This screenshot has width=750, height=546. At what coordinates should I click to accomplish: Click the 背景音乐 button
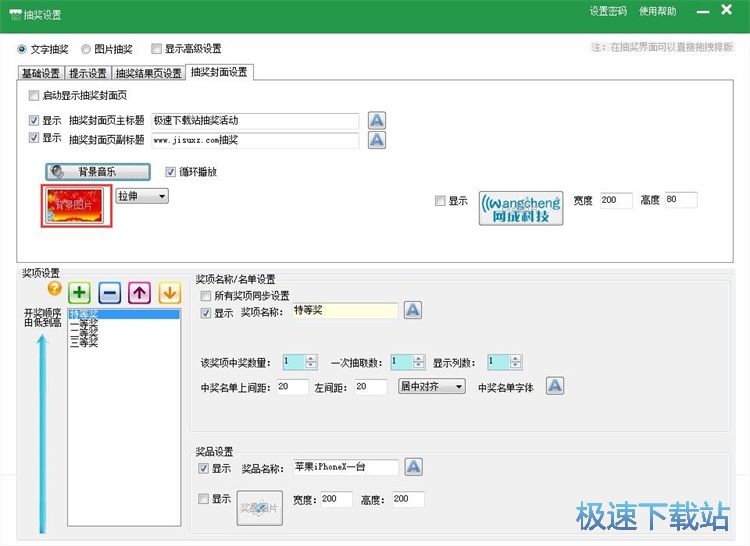(98, 172)
